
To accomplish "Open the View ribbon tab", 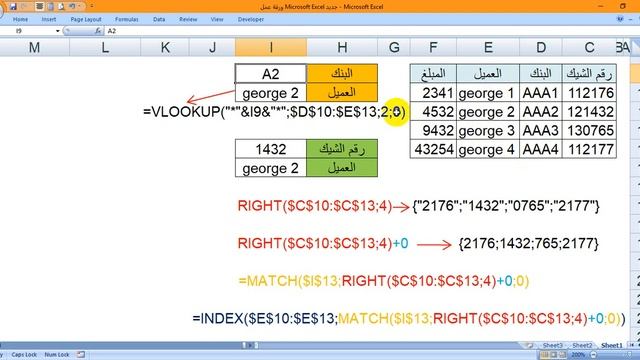I will [x=217, y=19].
